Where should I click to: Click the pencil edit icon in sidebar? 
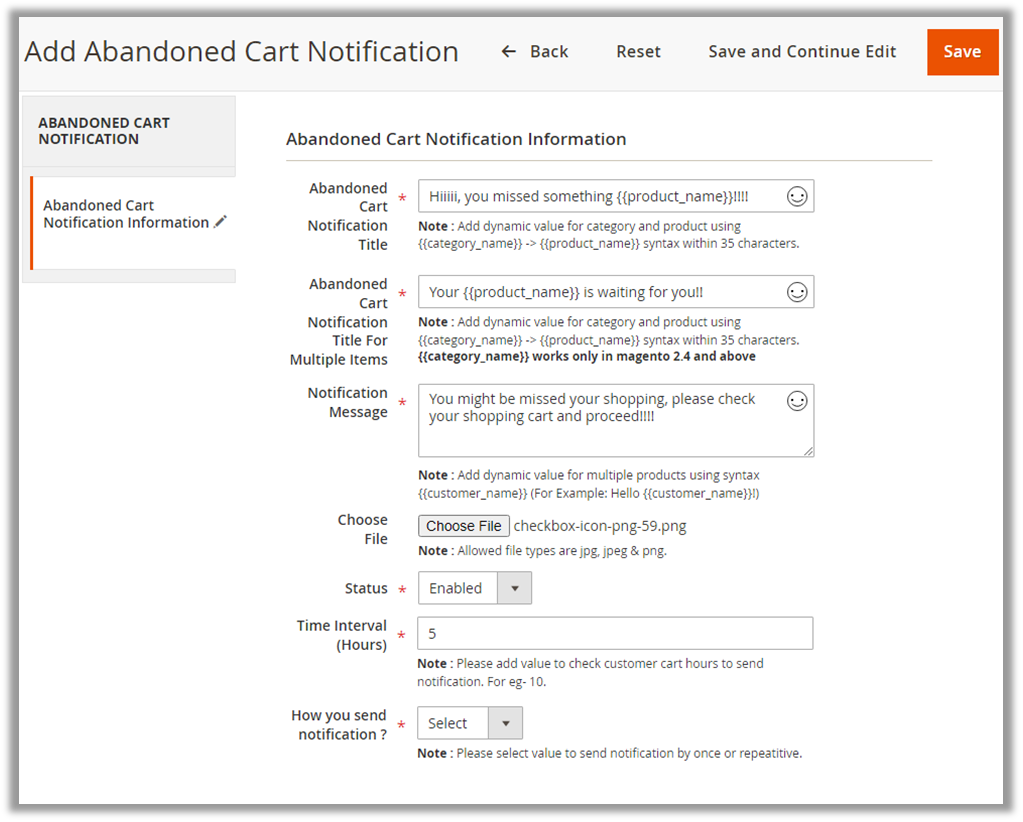click(x=221, y=222)
